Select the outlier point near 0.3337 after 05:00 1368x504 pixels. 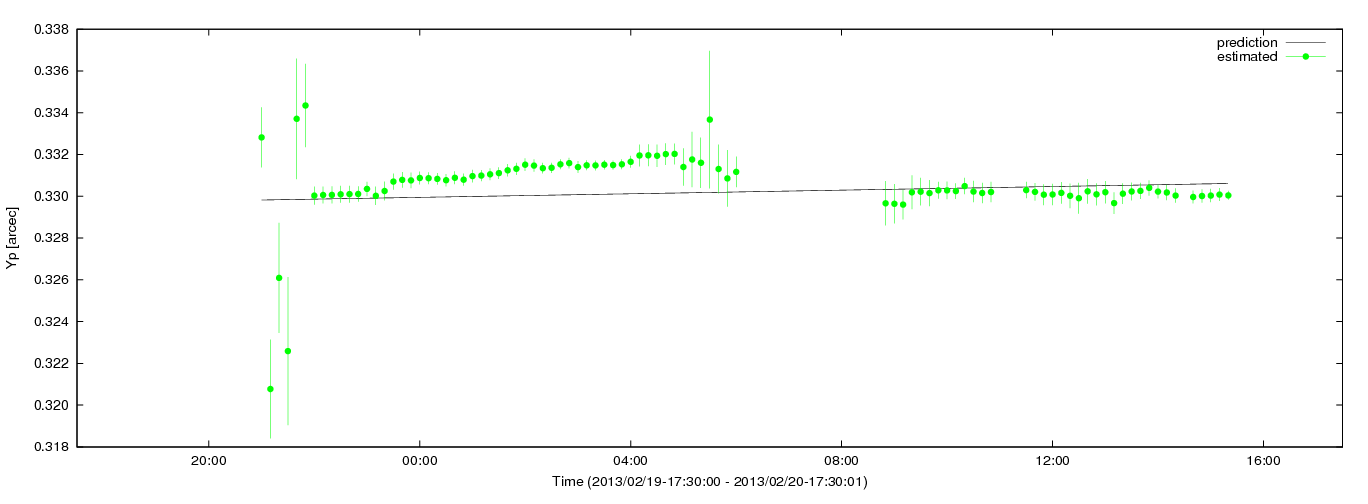click(709, 119)
